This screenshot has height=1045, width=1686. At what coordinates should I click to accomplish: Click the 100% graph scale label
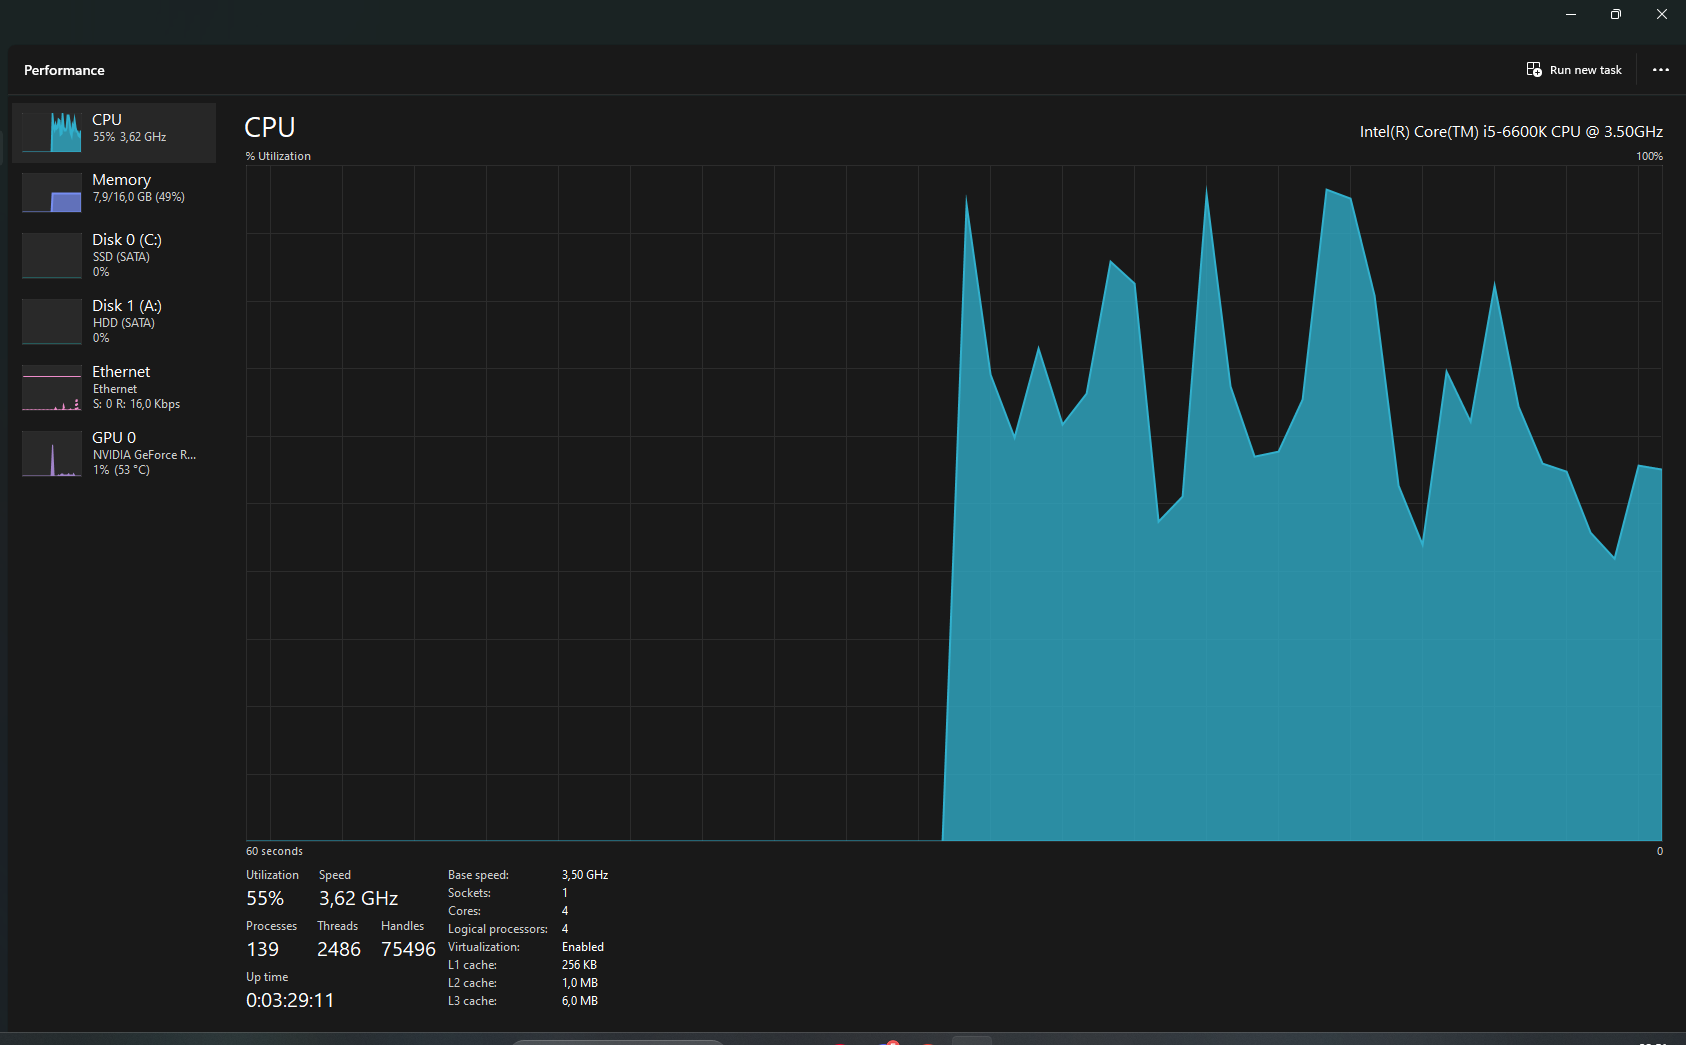1649,156
